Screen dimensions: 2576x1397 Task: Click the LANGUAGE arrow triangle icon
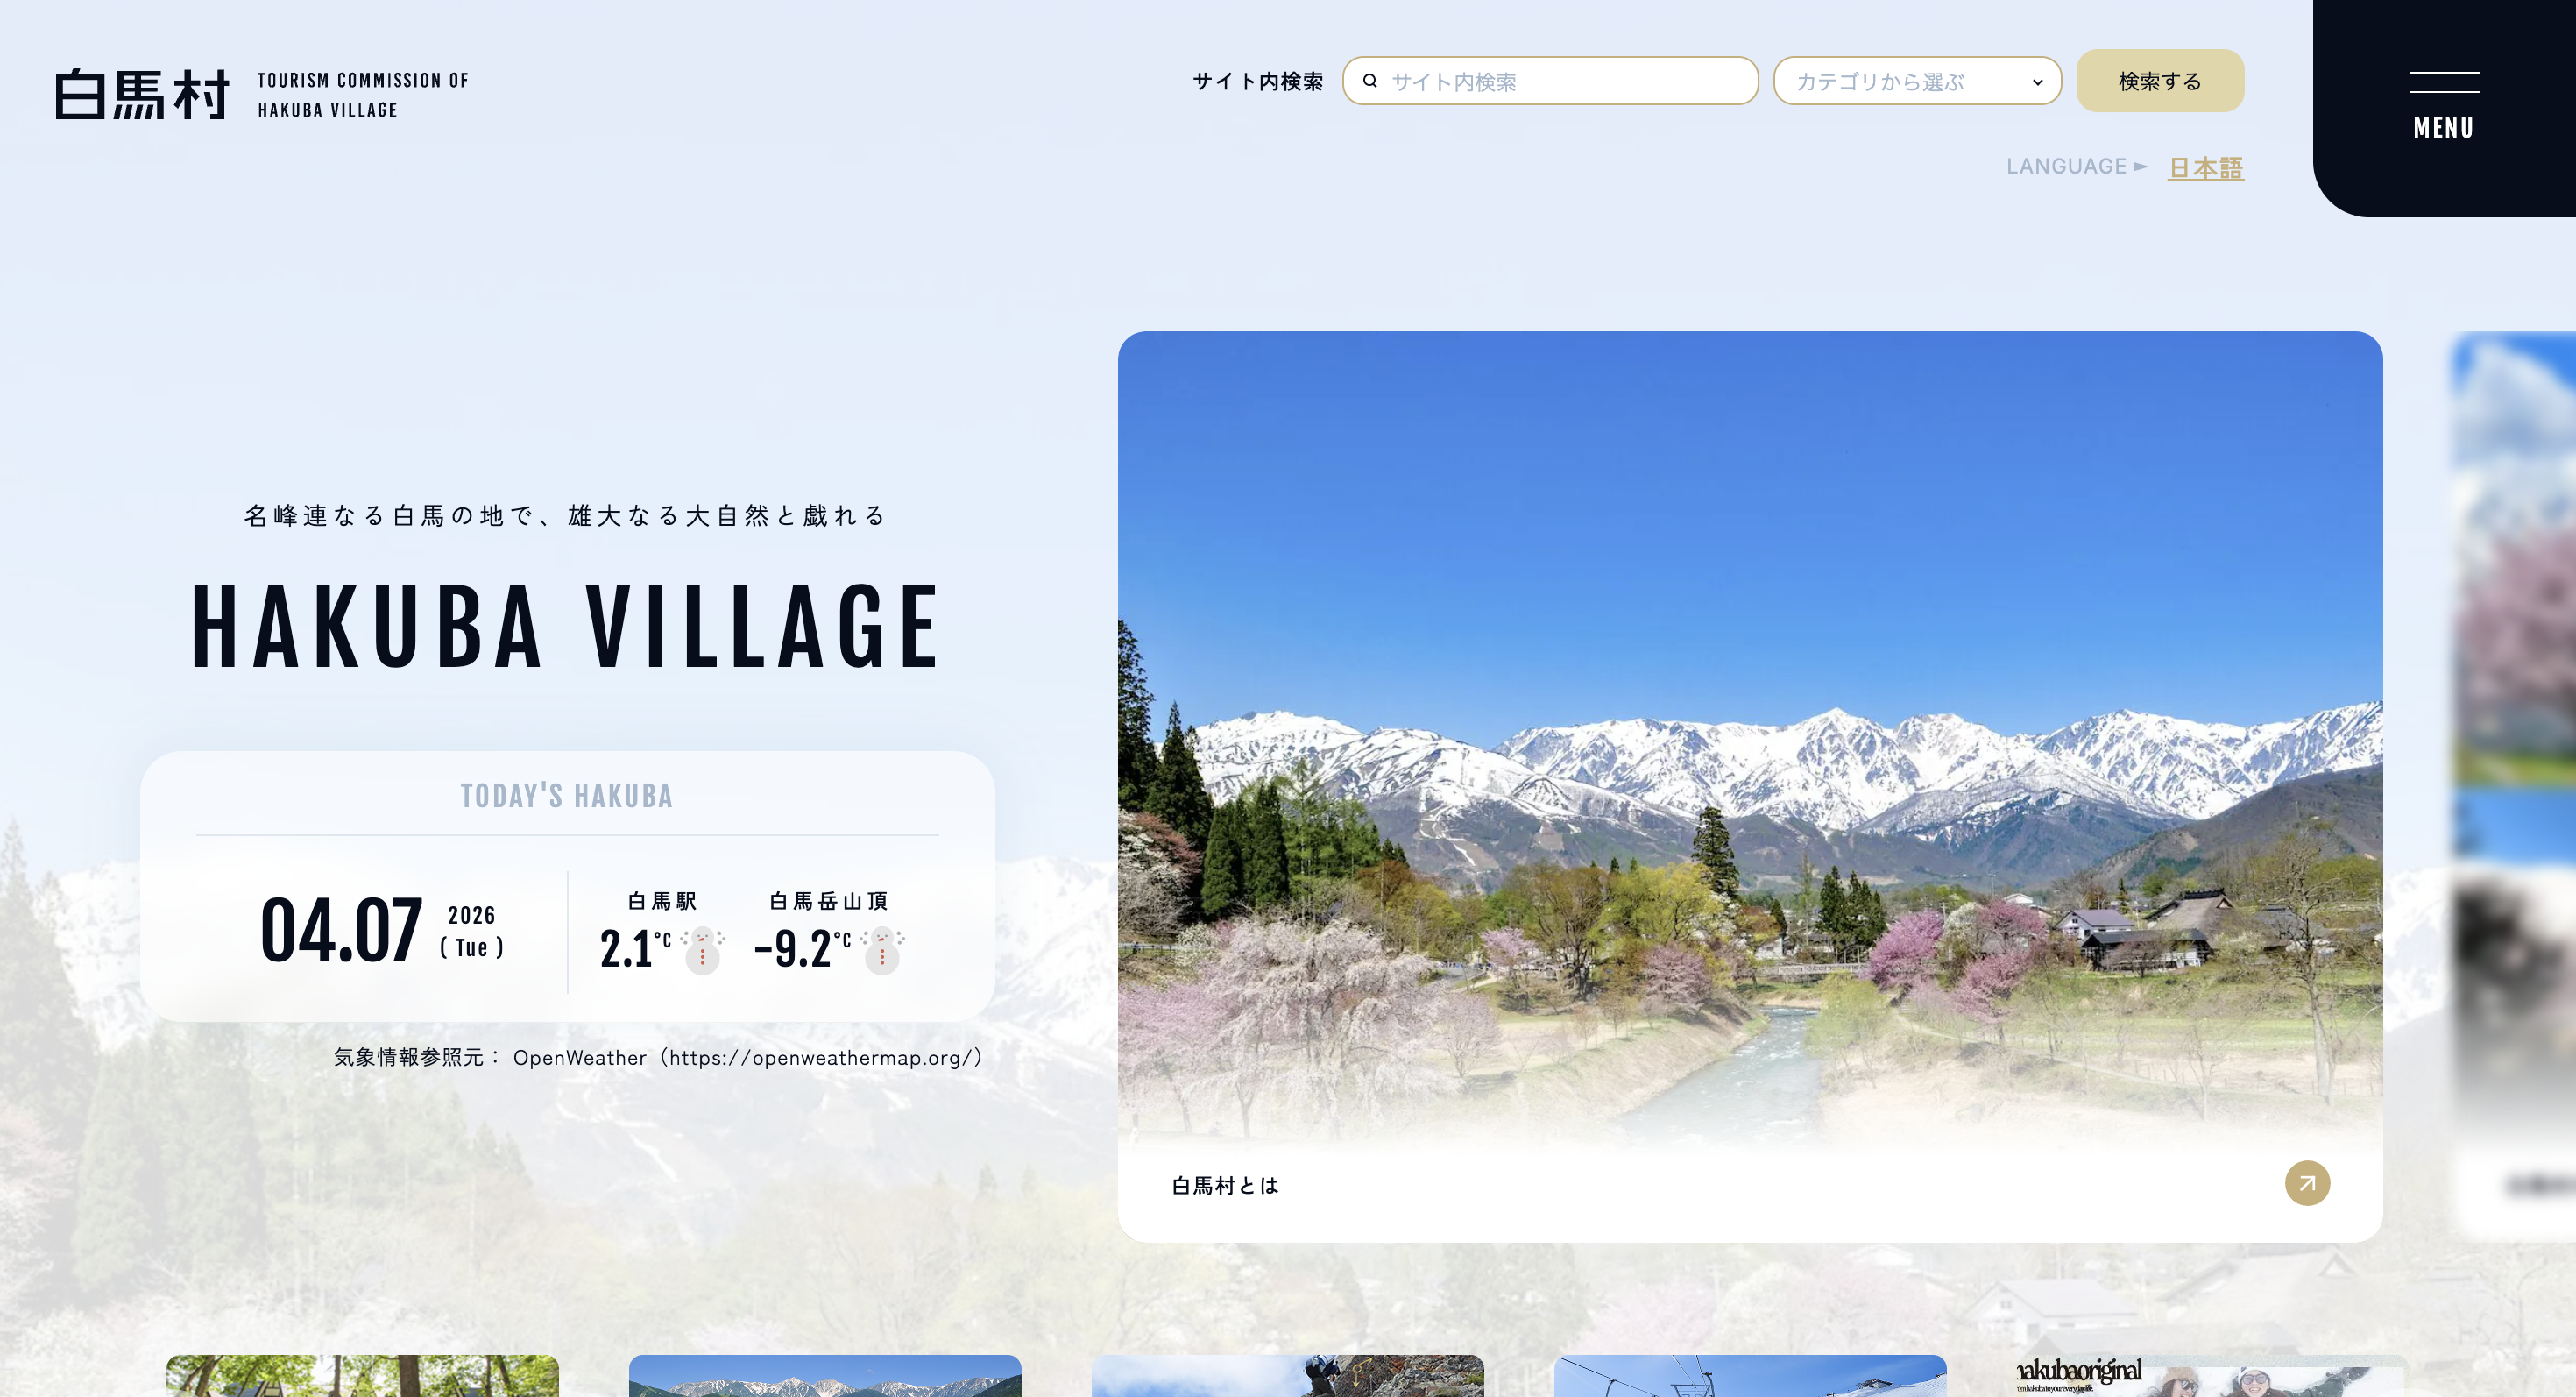(2140, 166)
